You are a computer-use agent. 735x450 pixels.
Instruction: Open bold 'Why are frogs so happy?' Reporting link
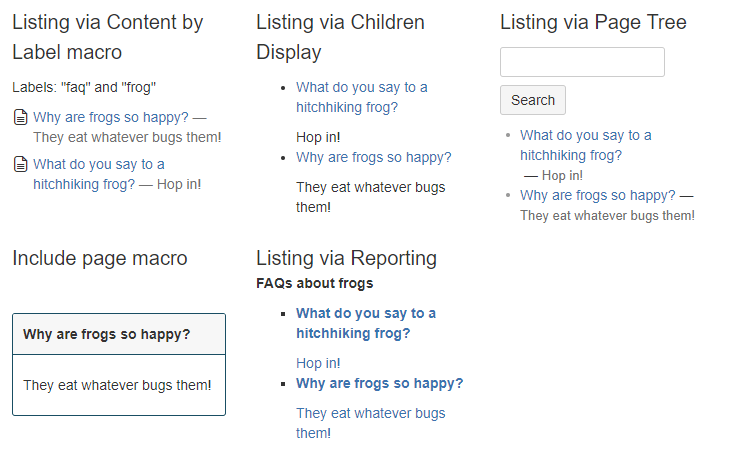click(x=379, y=383)
